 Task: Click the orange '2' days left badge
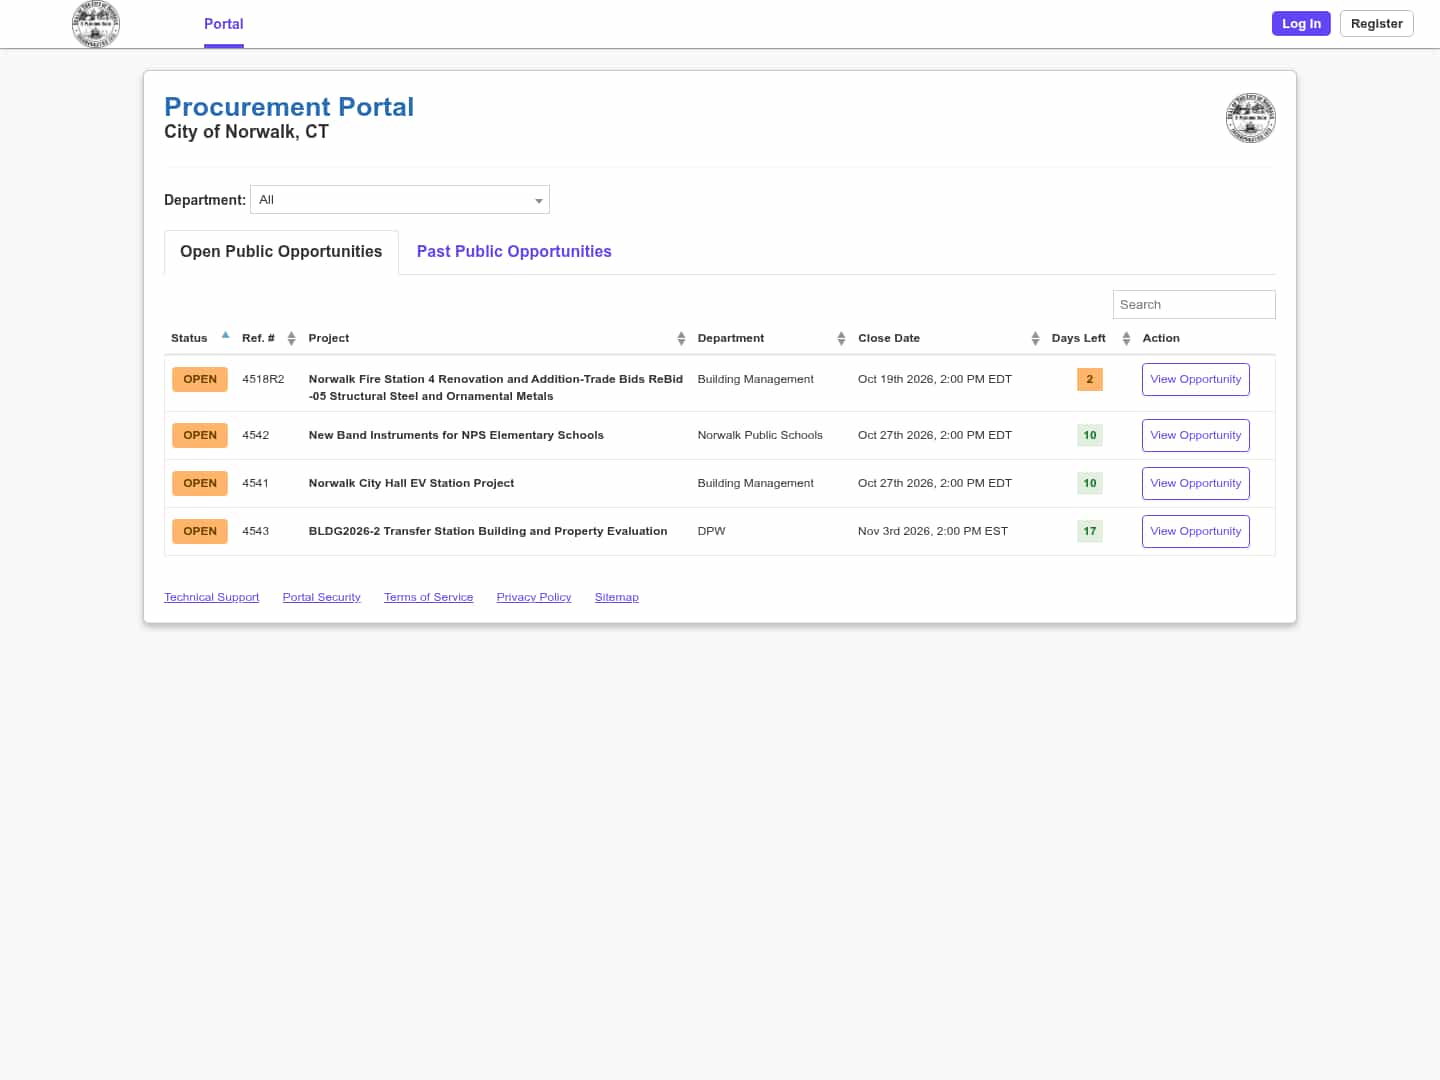(x=1090, y=380)
